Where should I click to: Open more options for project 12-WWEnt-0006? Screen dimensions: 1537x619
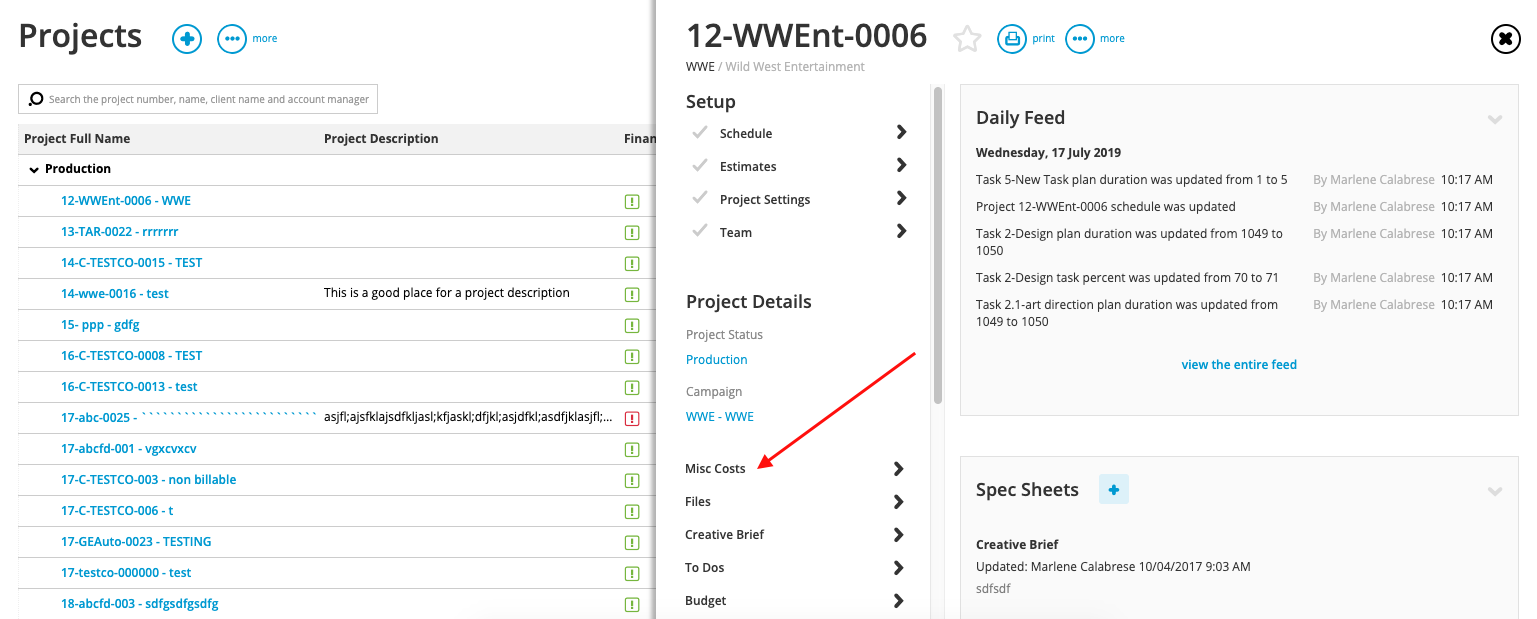click(1080, 39)
